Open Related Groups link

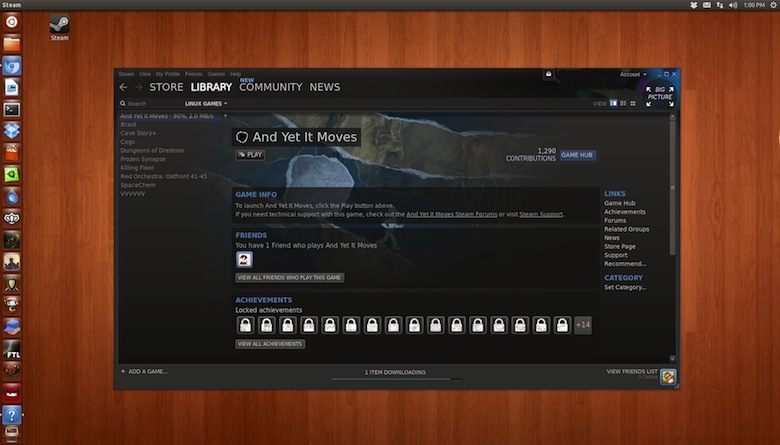pyautogui.click(x=627, y=229)
